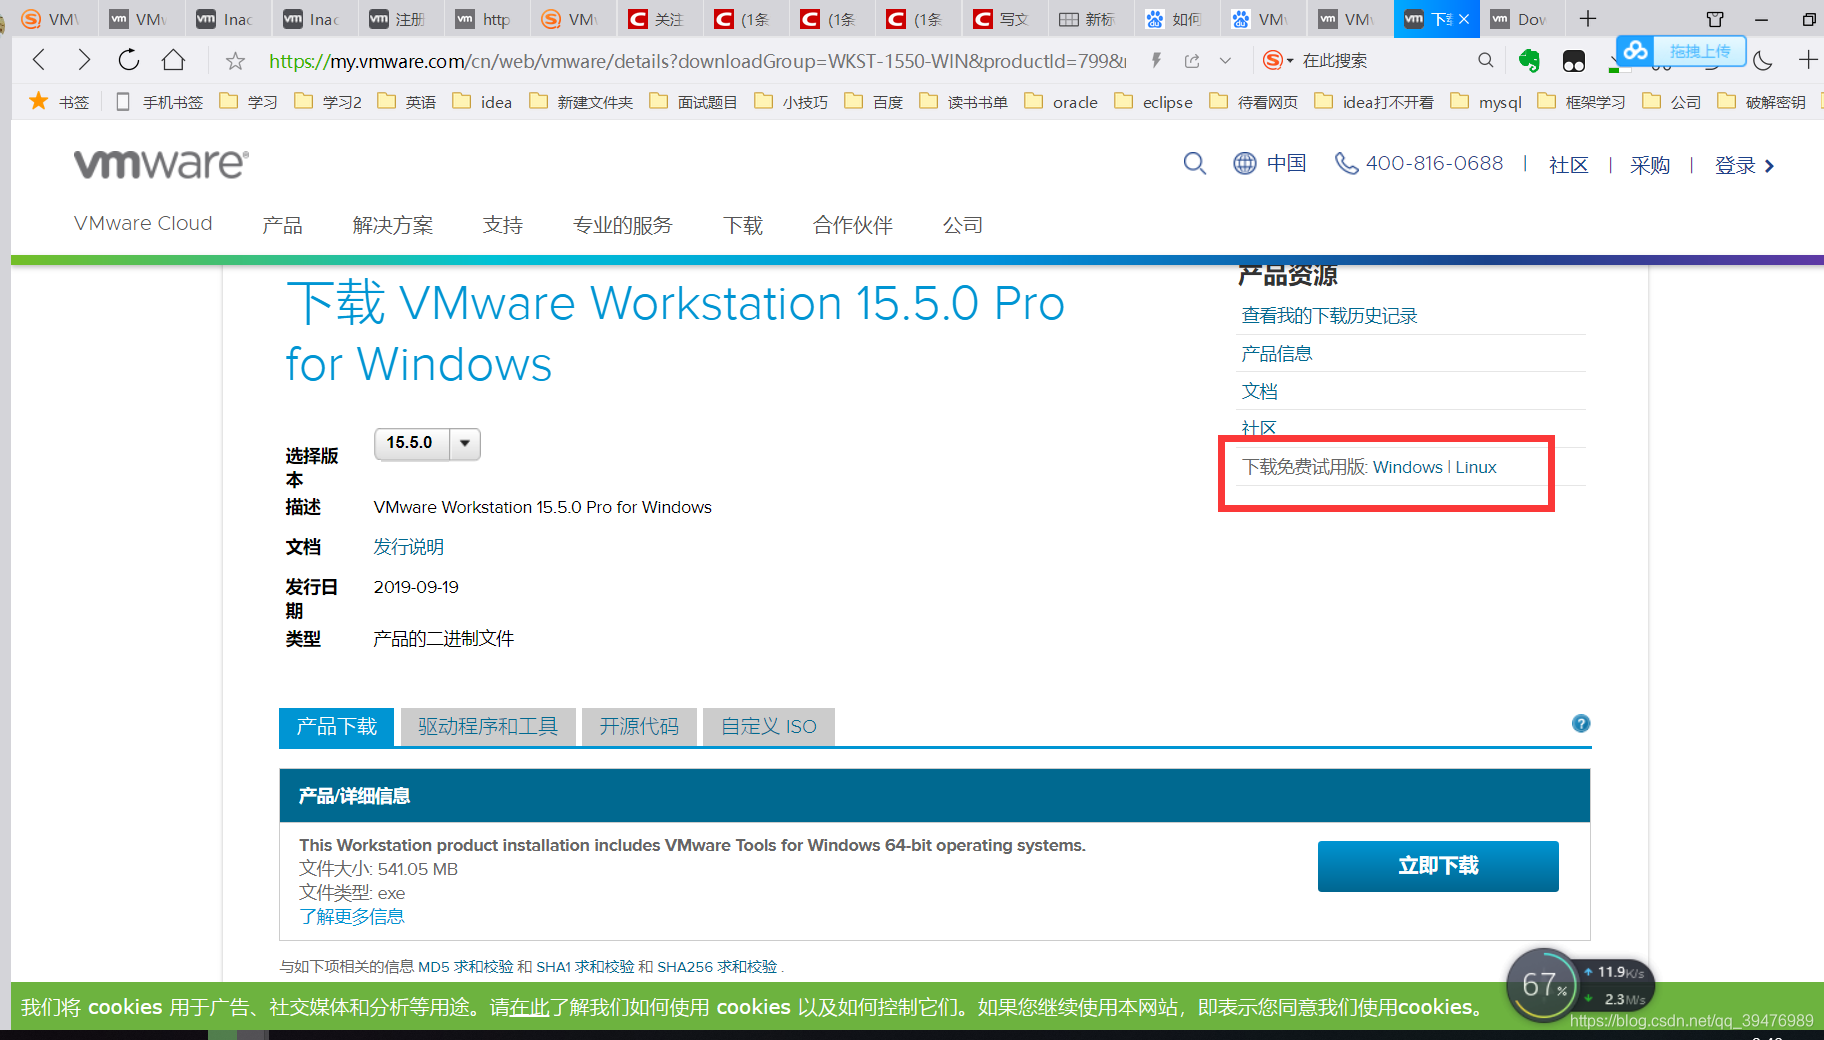Image resolution: width=1824 pixels, height=1040 pixels.
Task: Open the 合作伙伴 menu
Action: coord(853,225)
